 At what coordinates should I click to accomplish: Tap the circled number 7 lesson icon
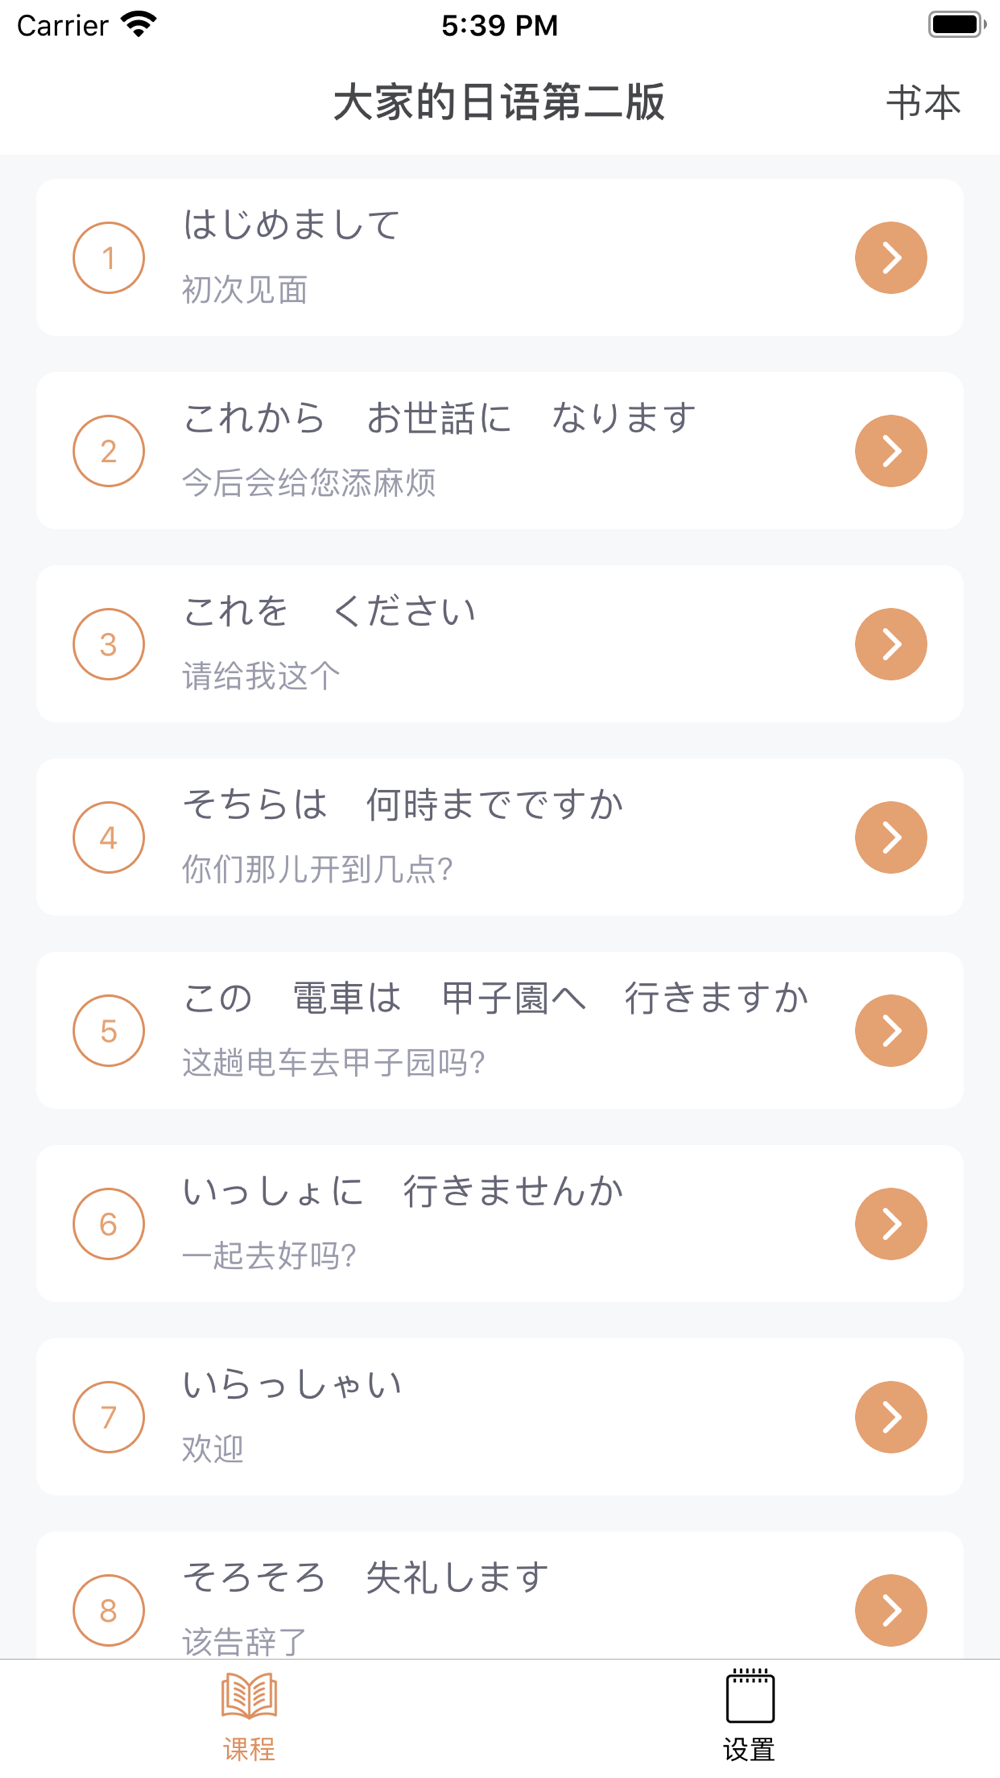click(x=109, y=1417)
